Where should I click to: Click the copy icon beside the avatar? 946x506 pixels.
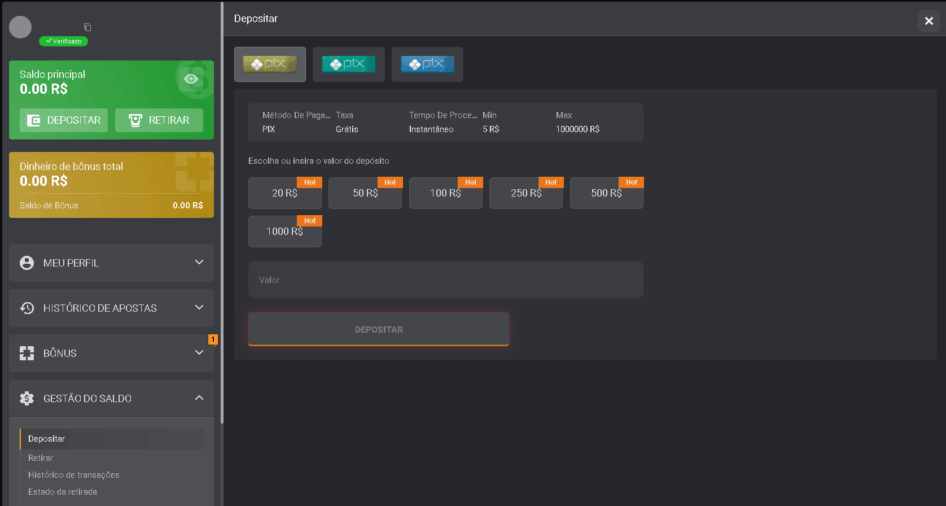tap(87, 27)
